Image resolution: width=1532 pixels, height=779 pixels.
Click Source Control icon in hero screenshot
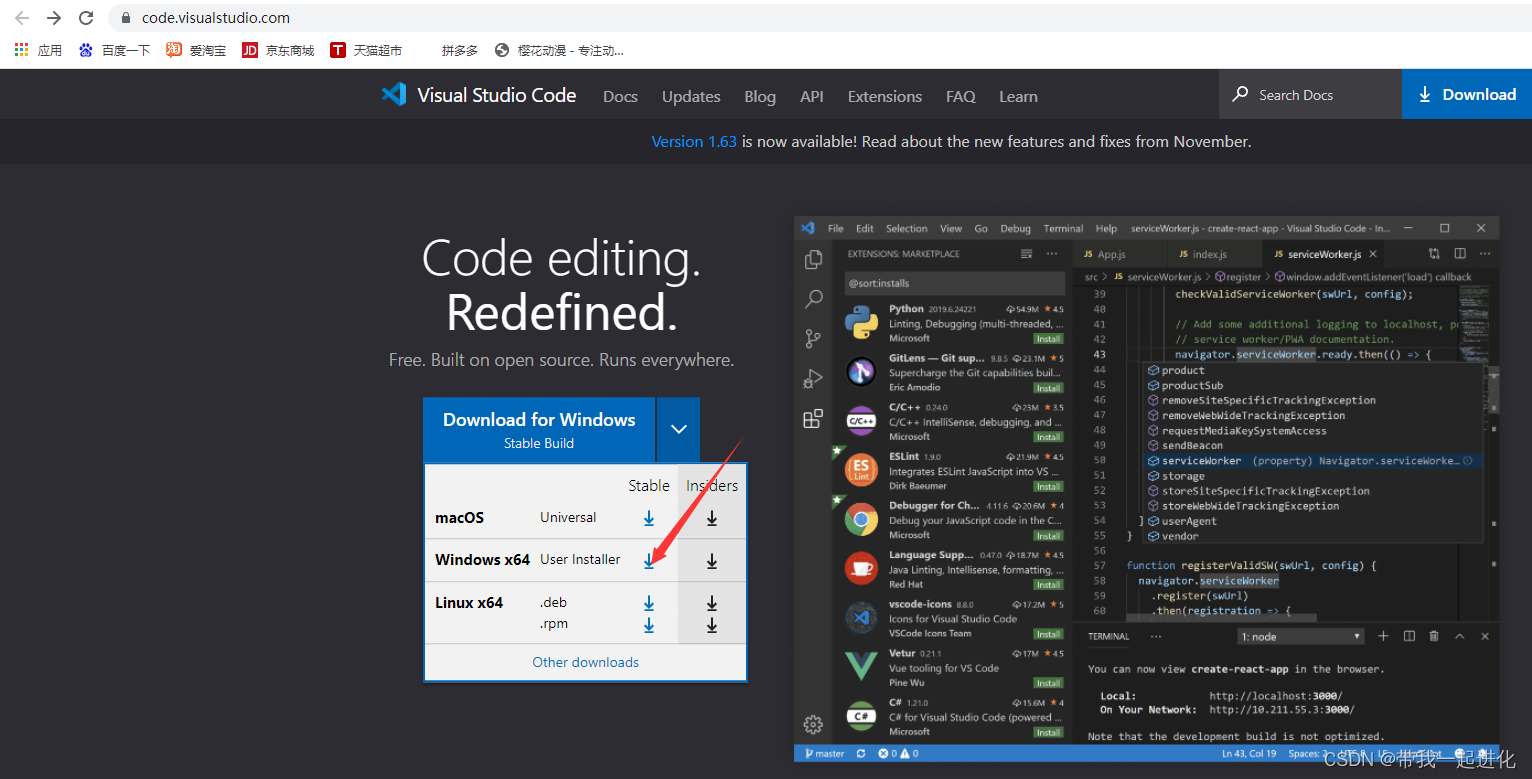coord(814,339)
